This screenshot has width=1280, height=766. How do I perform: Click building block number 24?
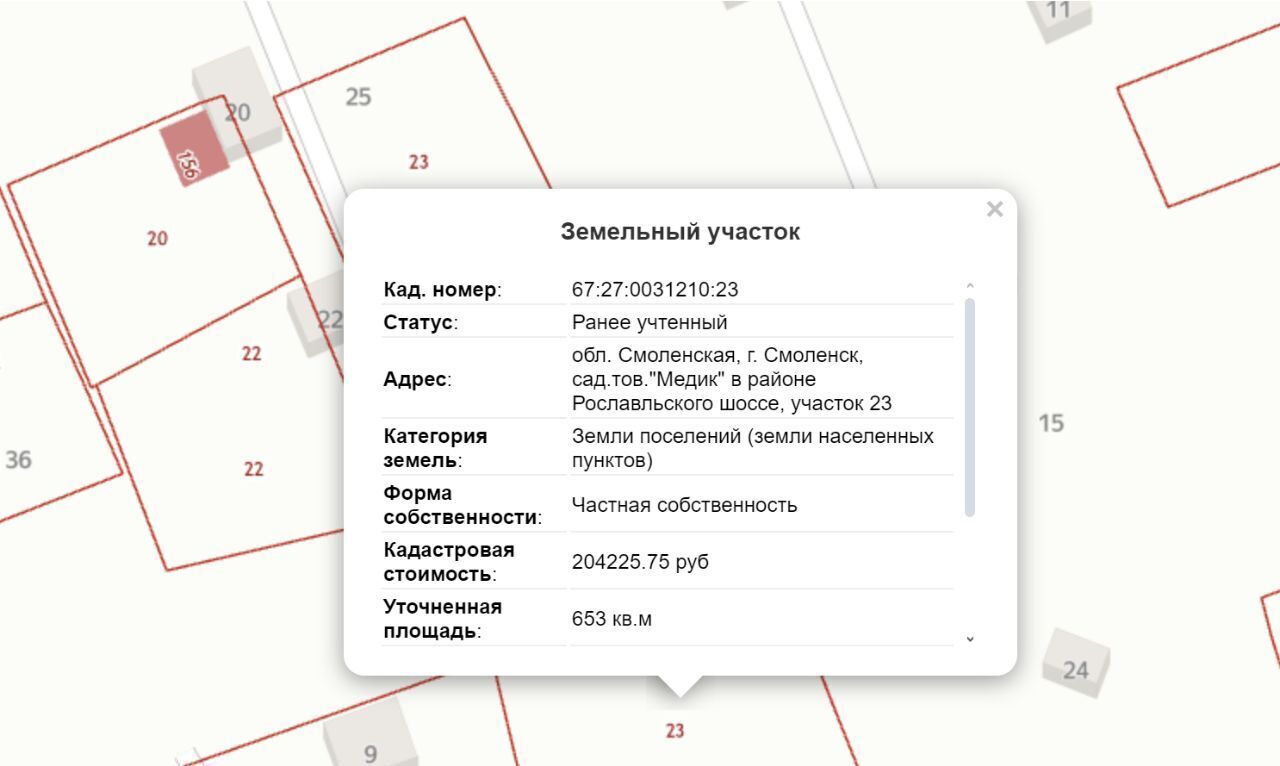coord(1077,664)
